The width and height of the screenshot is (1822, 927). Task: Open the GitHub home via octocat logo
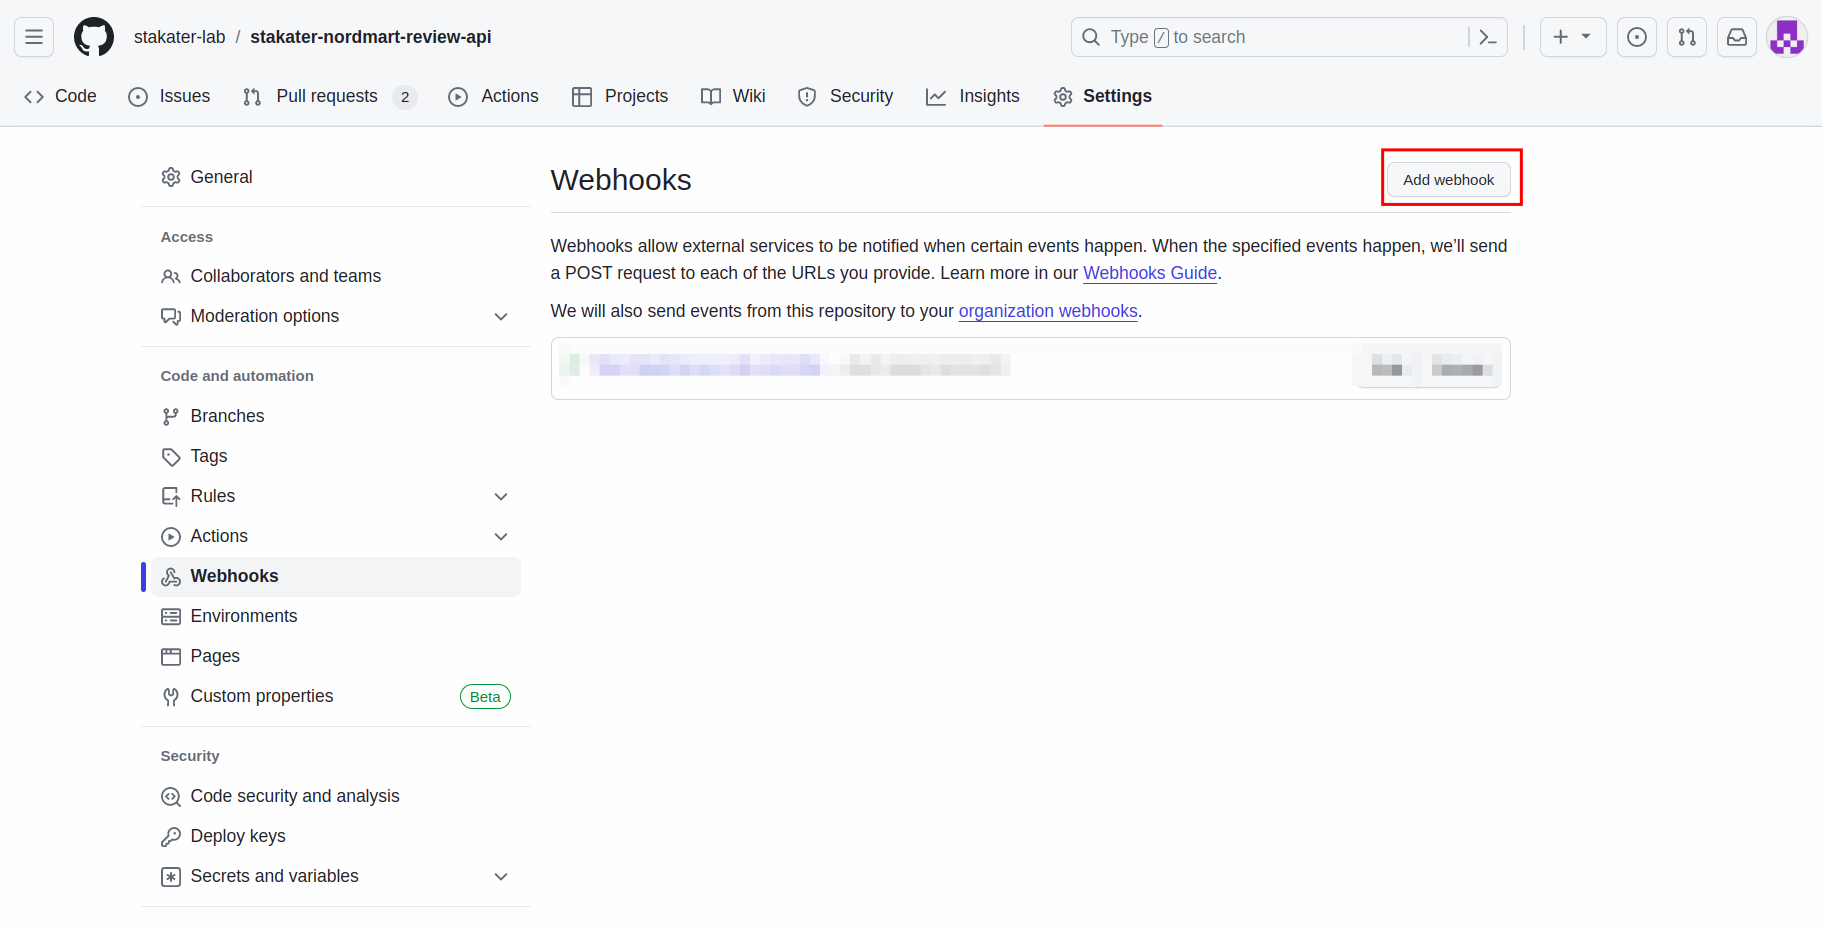[93, 37]
